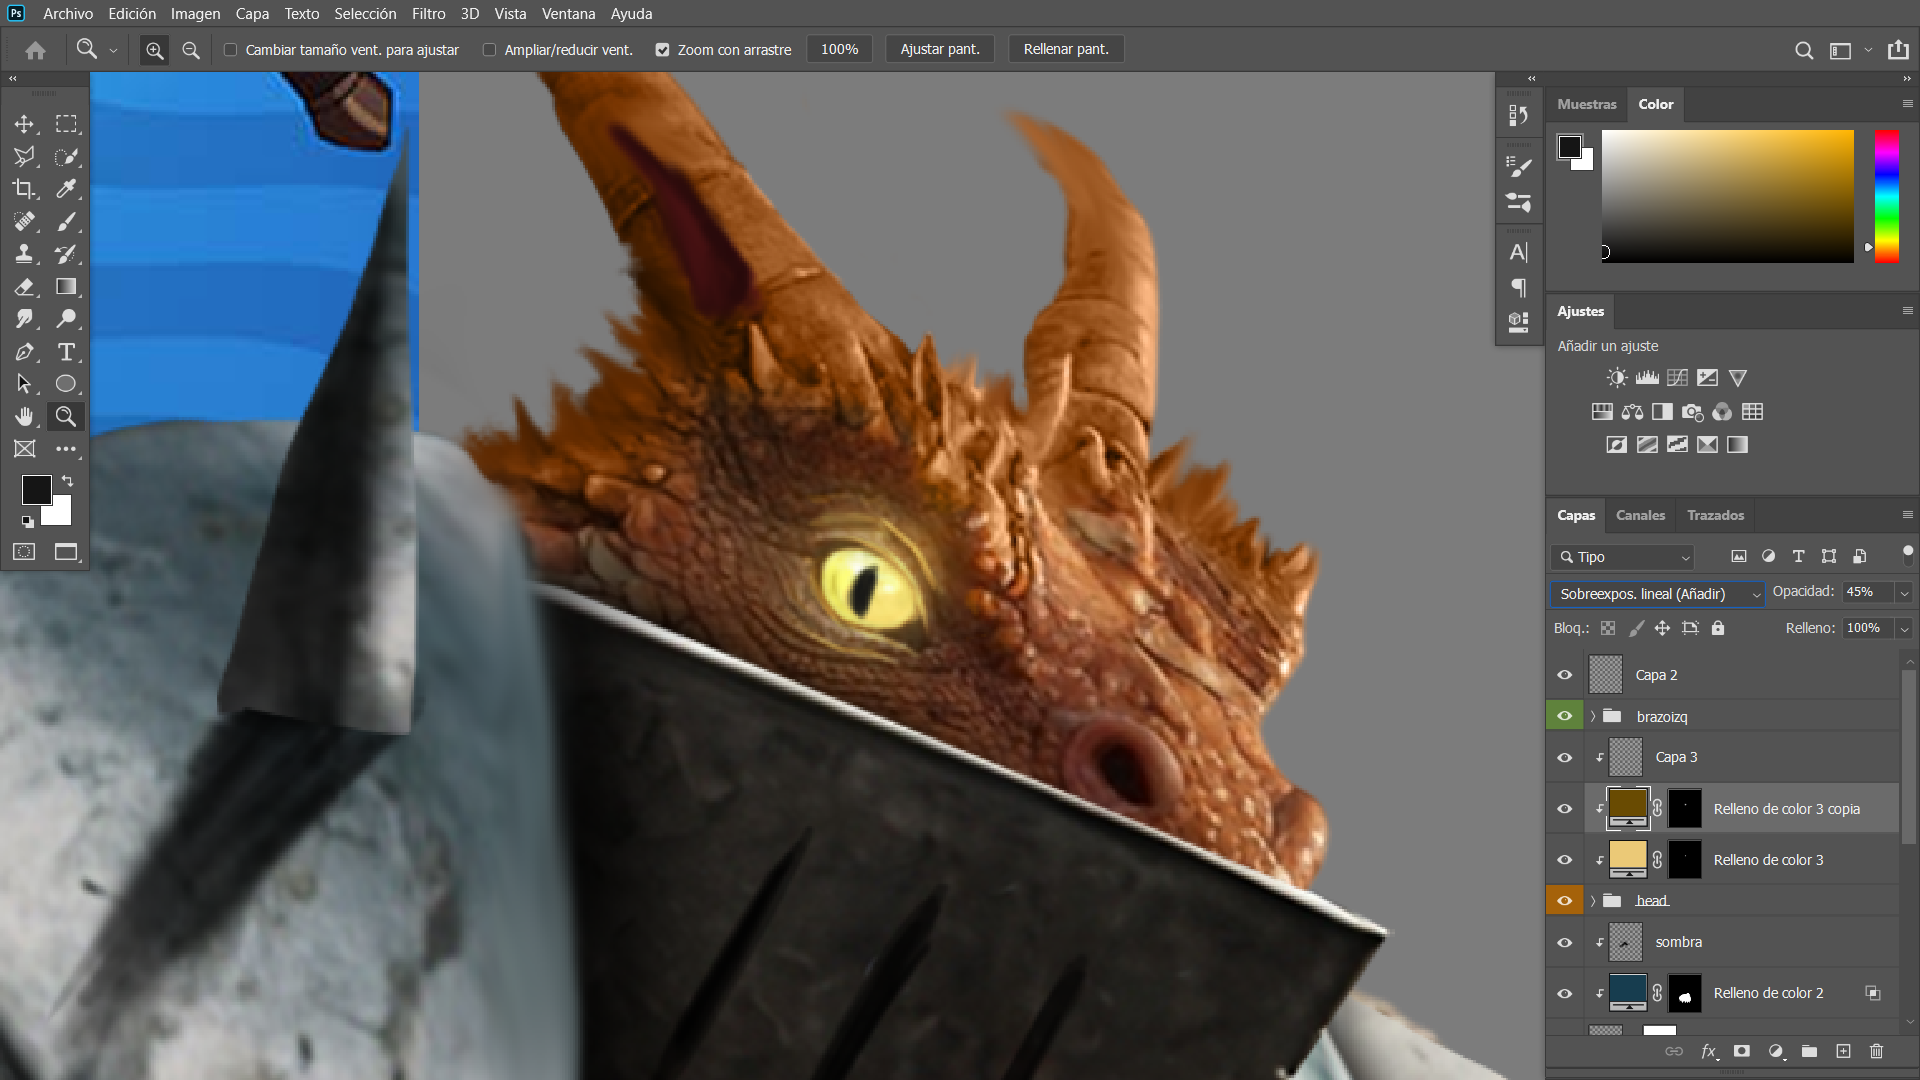
Task: Select the Move tool
Action: [x=24, y=124]
